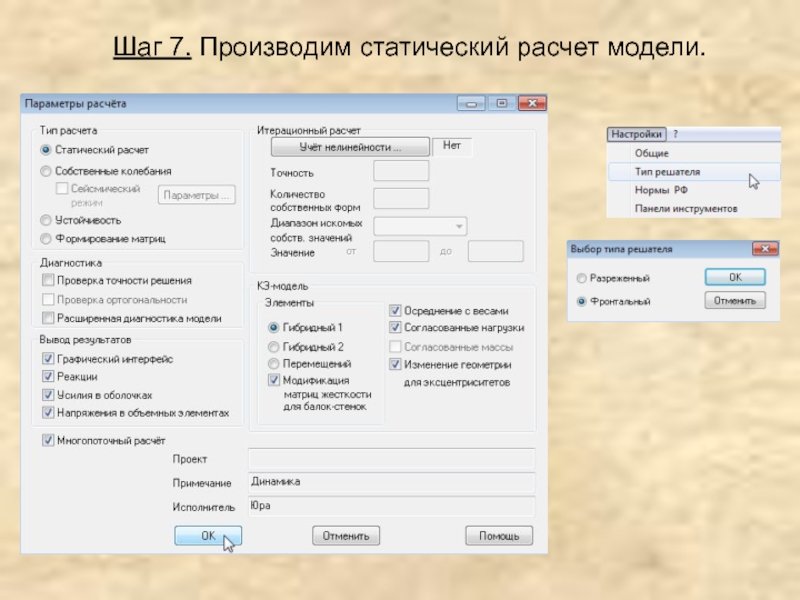Screen dimensions: 800x600
Task: Select the Разреженный solver type
Action: pyautogui.click(x=581, y=278)
